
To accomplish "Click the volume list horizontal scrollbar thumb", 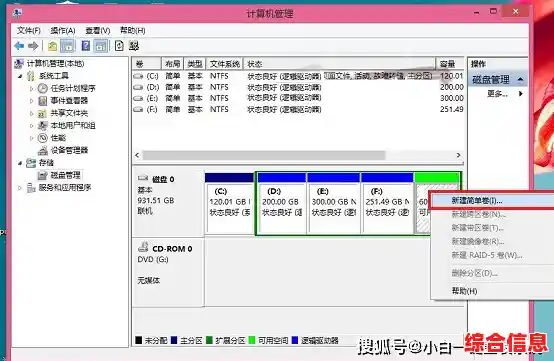I will tap(264, 155).
